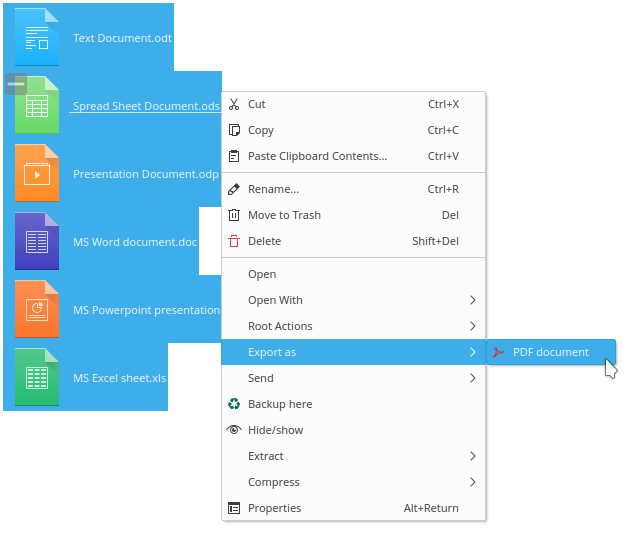Click the MS Word document.doc icon

[37, 241]
